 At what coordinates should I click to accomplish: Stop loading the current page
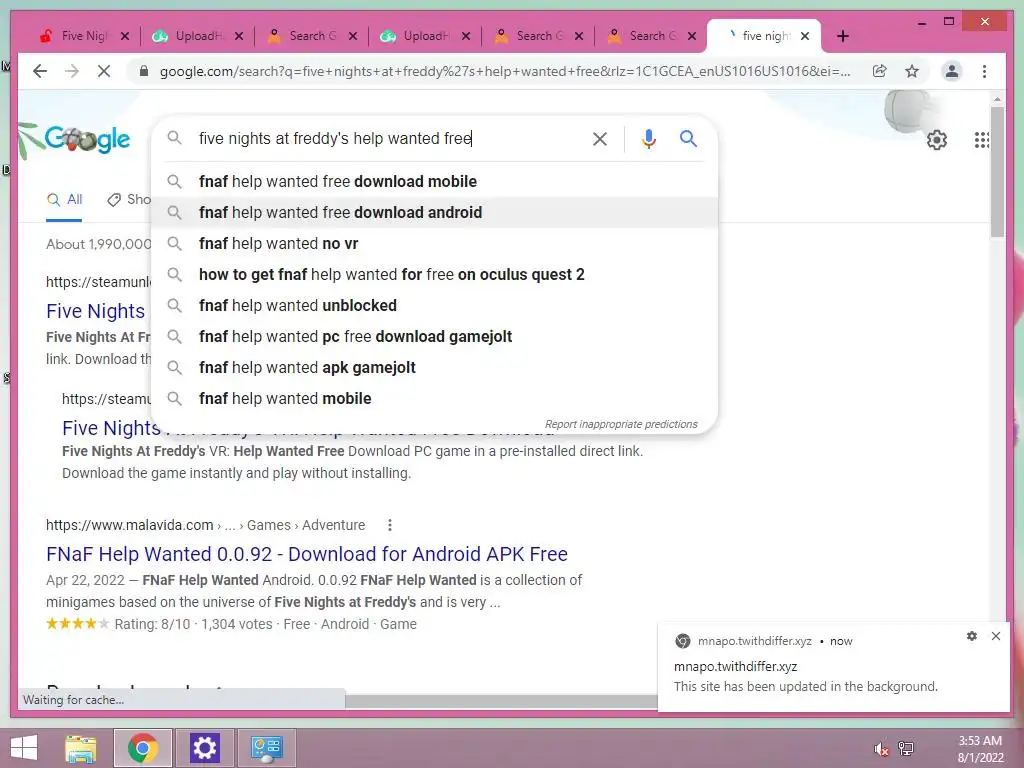coord(104,71)
